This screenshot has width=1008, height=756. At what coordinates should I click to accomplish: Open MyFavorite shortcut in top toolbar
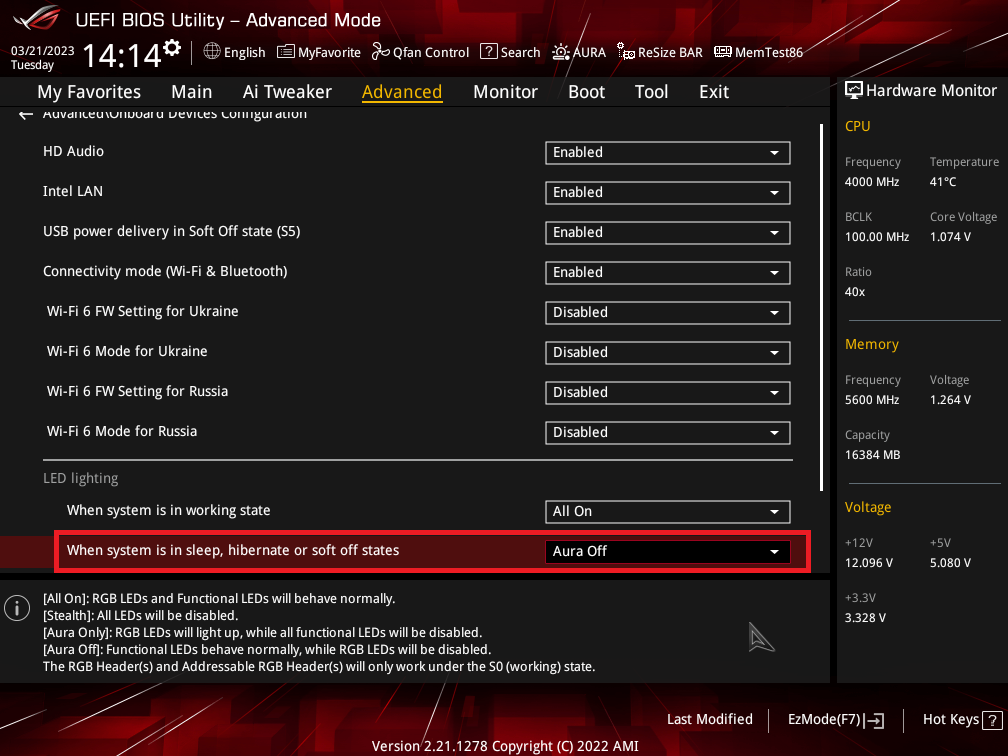tap(318, 52)
